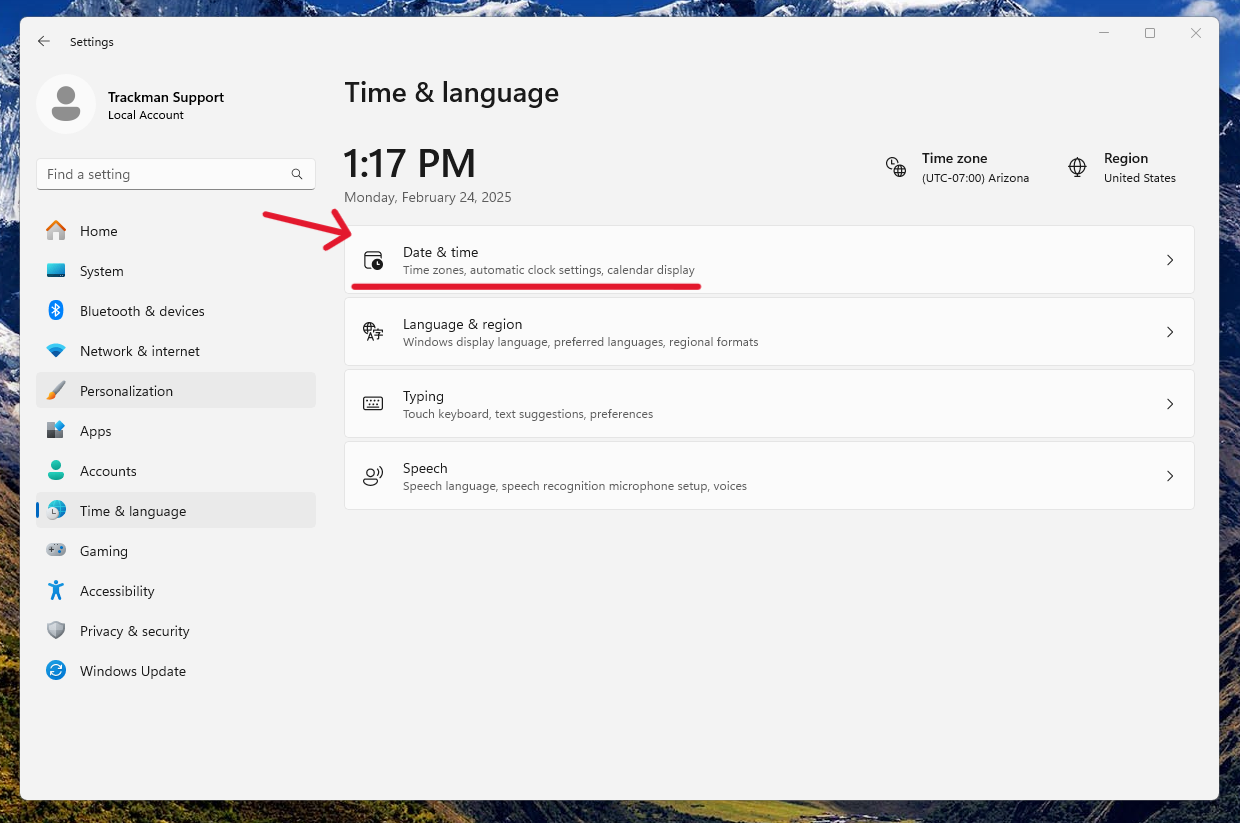Click the Home house icon
The image size is (1240, 823).
(57, 231)
